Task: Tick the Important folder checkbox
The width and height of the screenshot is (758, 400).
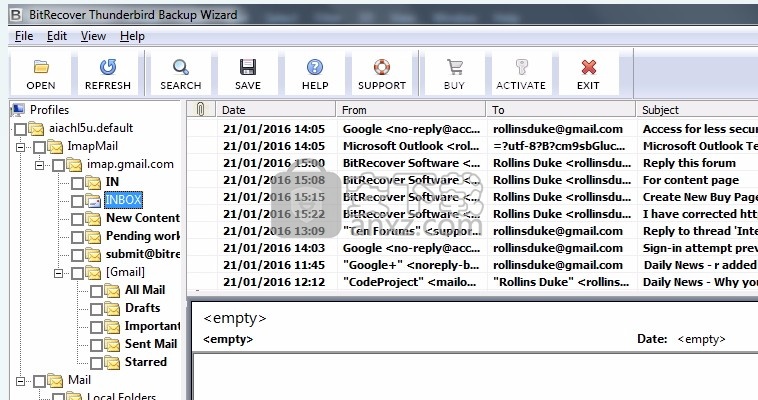Action: 96,327
